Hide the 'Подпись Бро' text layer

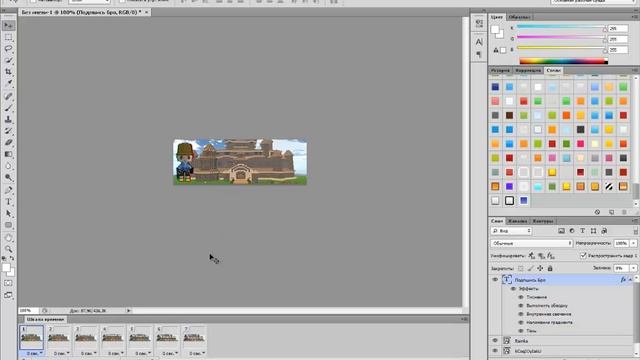[x=495, y=280]
